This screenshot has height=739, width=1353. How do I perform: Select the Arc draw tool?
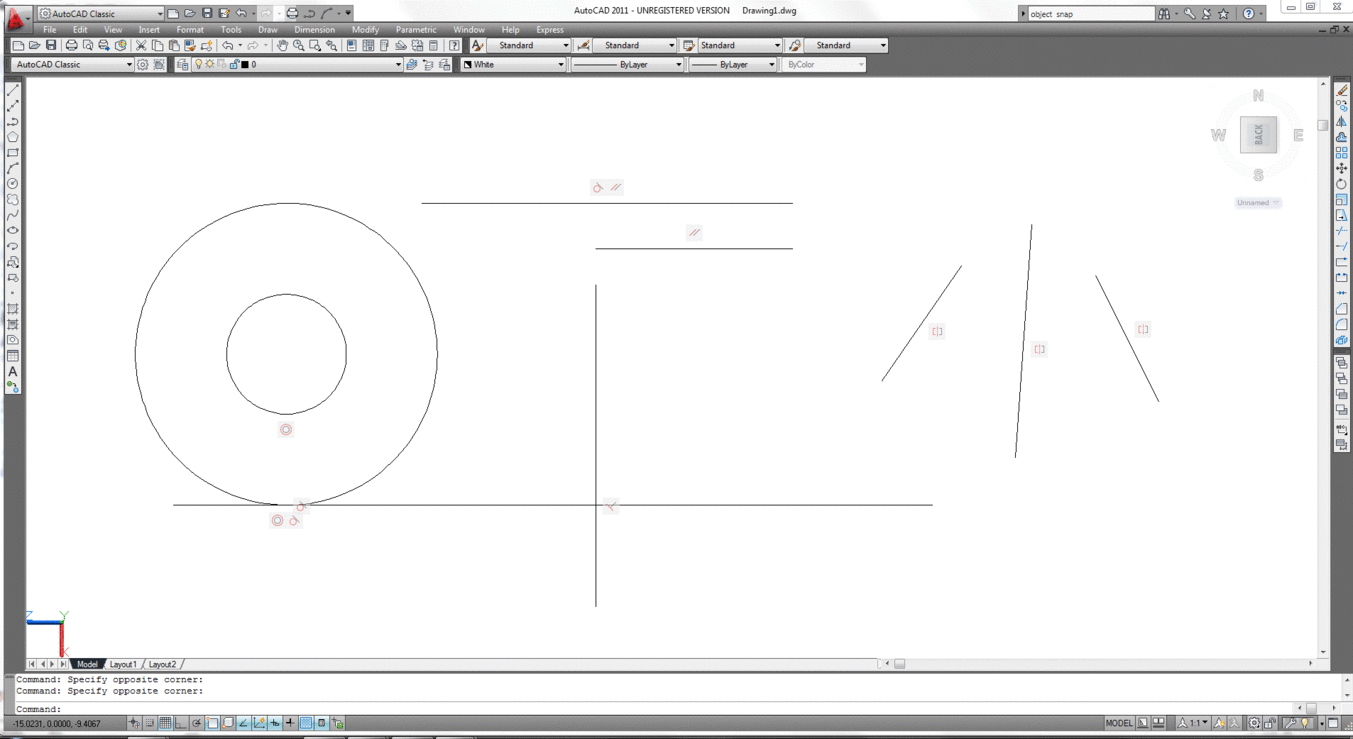13,169
